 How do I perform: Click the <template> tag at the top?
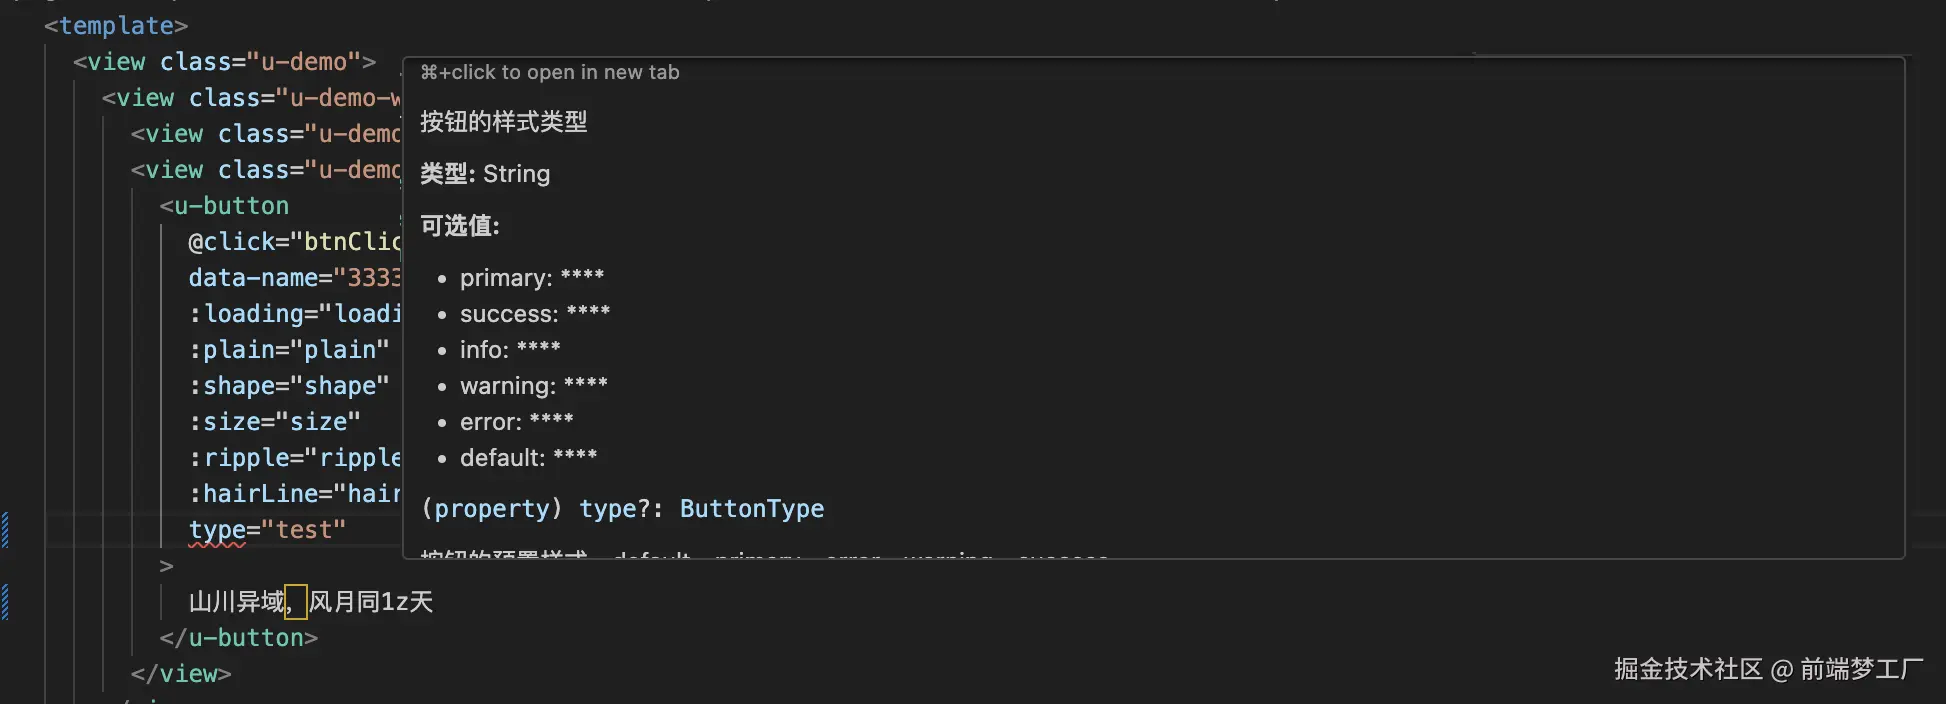pos(115,25)
